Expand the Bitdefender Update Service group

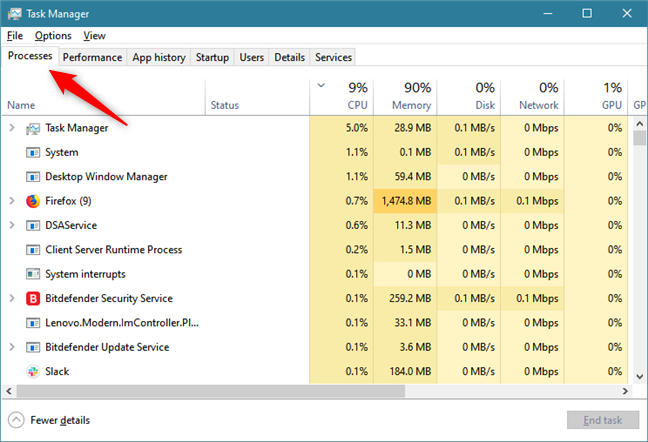pyautogui.click(x=12, y=347)
